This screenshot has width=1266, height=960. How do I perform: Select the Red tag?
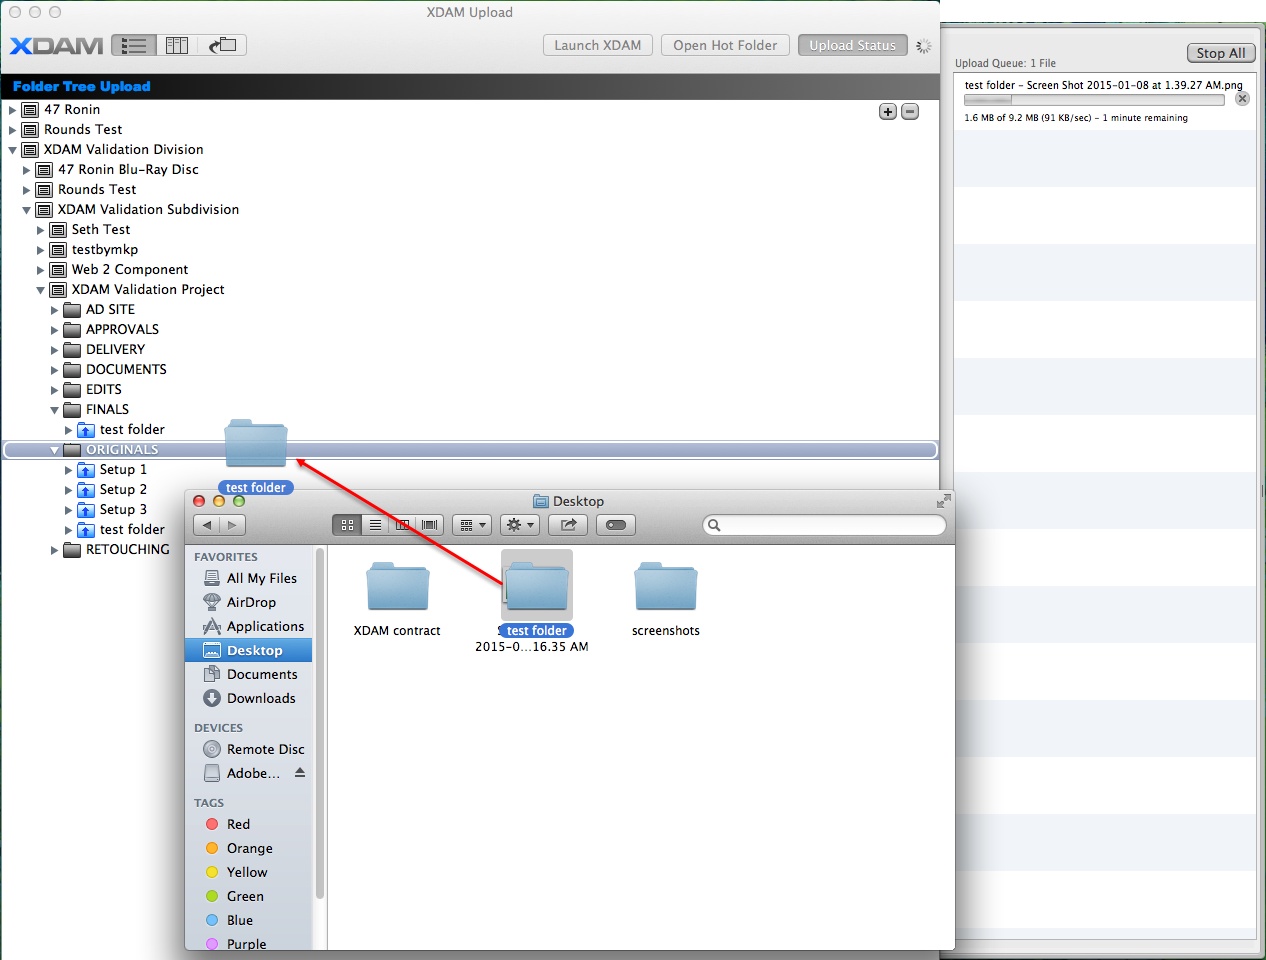tap(238, 824)
